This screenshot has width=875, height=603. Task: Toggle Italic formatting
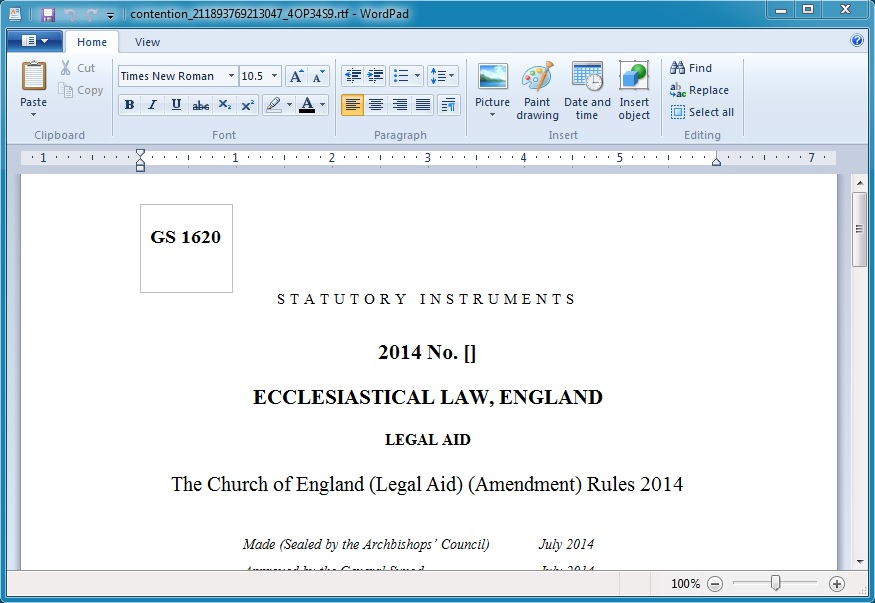152,105
